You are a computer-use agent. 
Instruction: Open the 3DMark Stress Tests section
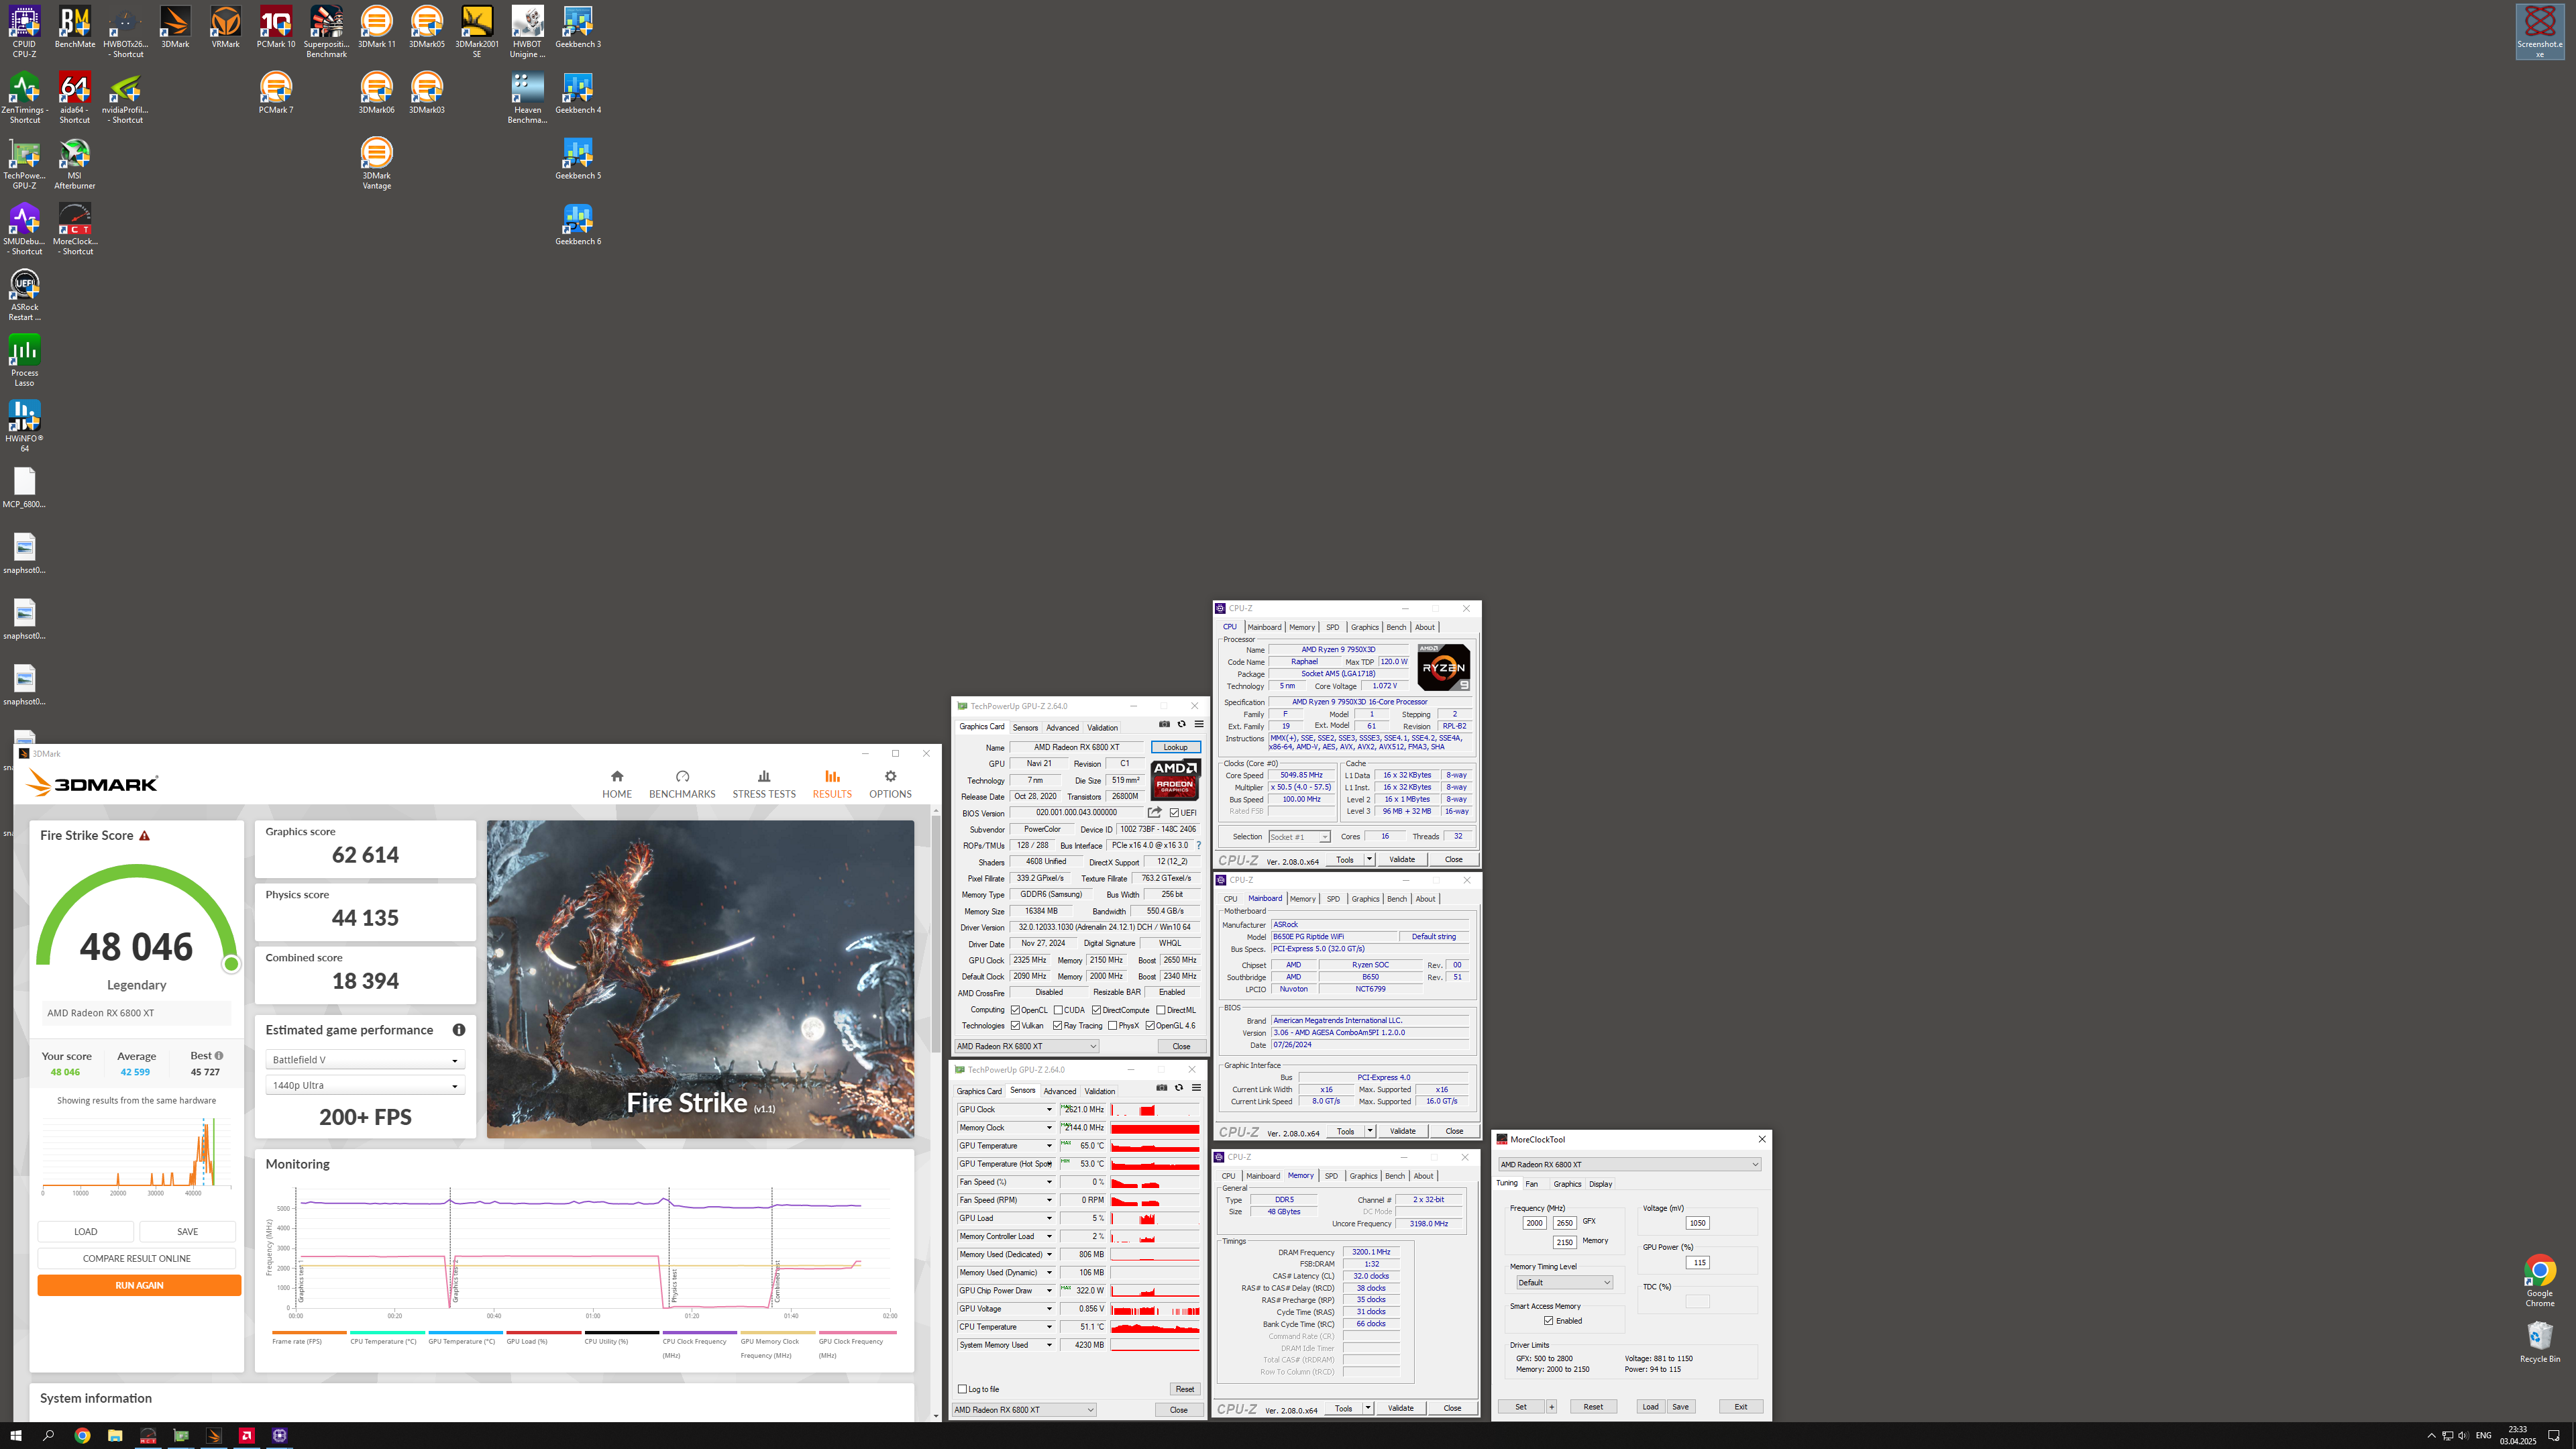(764, 784)
